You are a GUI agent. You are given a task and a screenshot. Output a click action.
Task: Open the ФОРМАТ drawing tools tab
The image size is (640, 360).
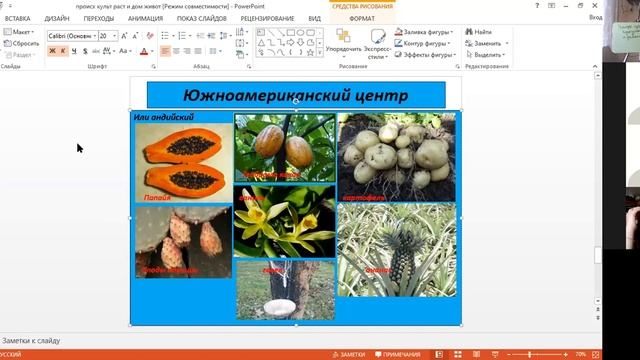[x=362, y=19]
